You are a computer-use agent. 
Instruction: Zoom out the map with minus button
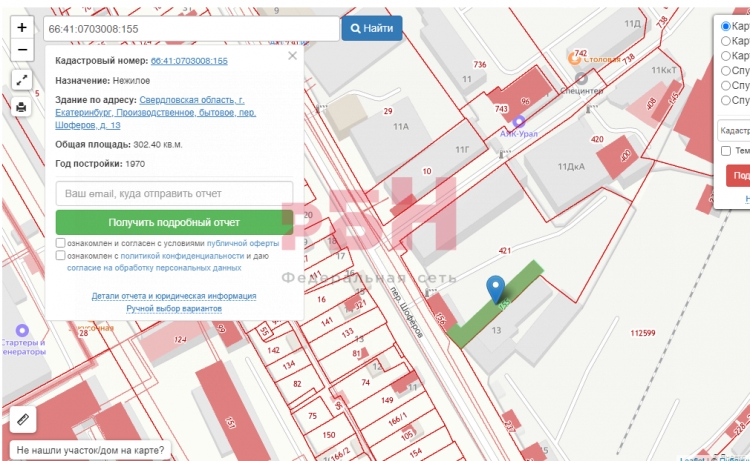point(22,50)
